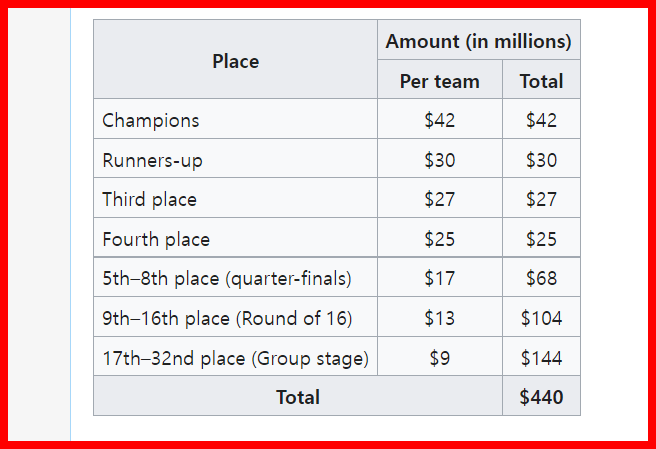Click the Champions per team $42 cell

coord(439,120)
